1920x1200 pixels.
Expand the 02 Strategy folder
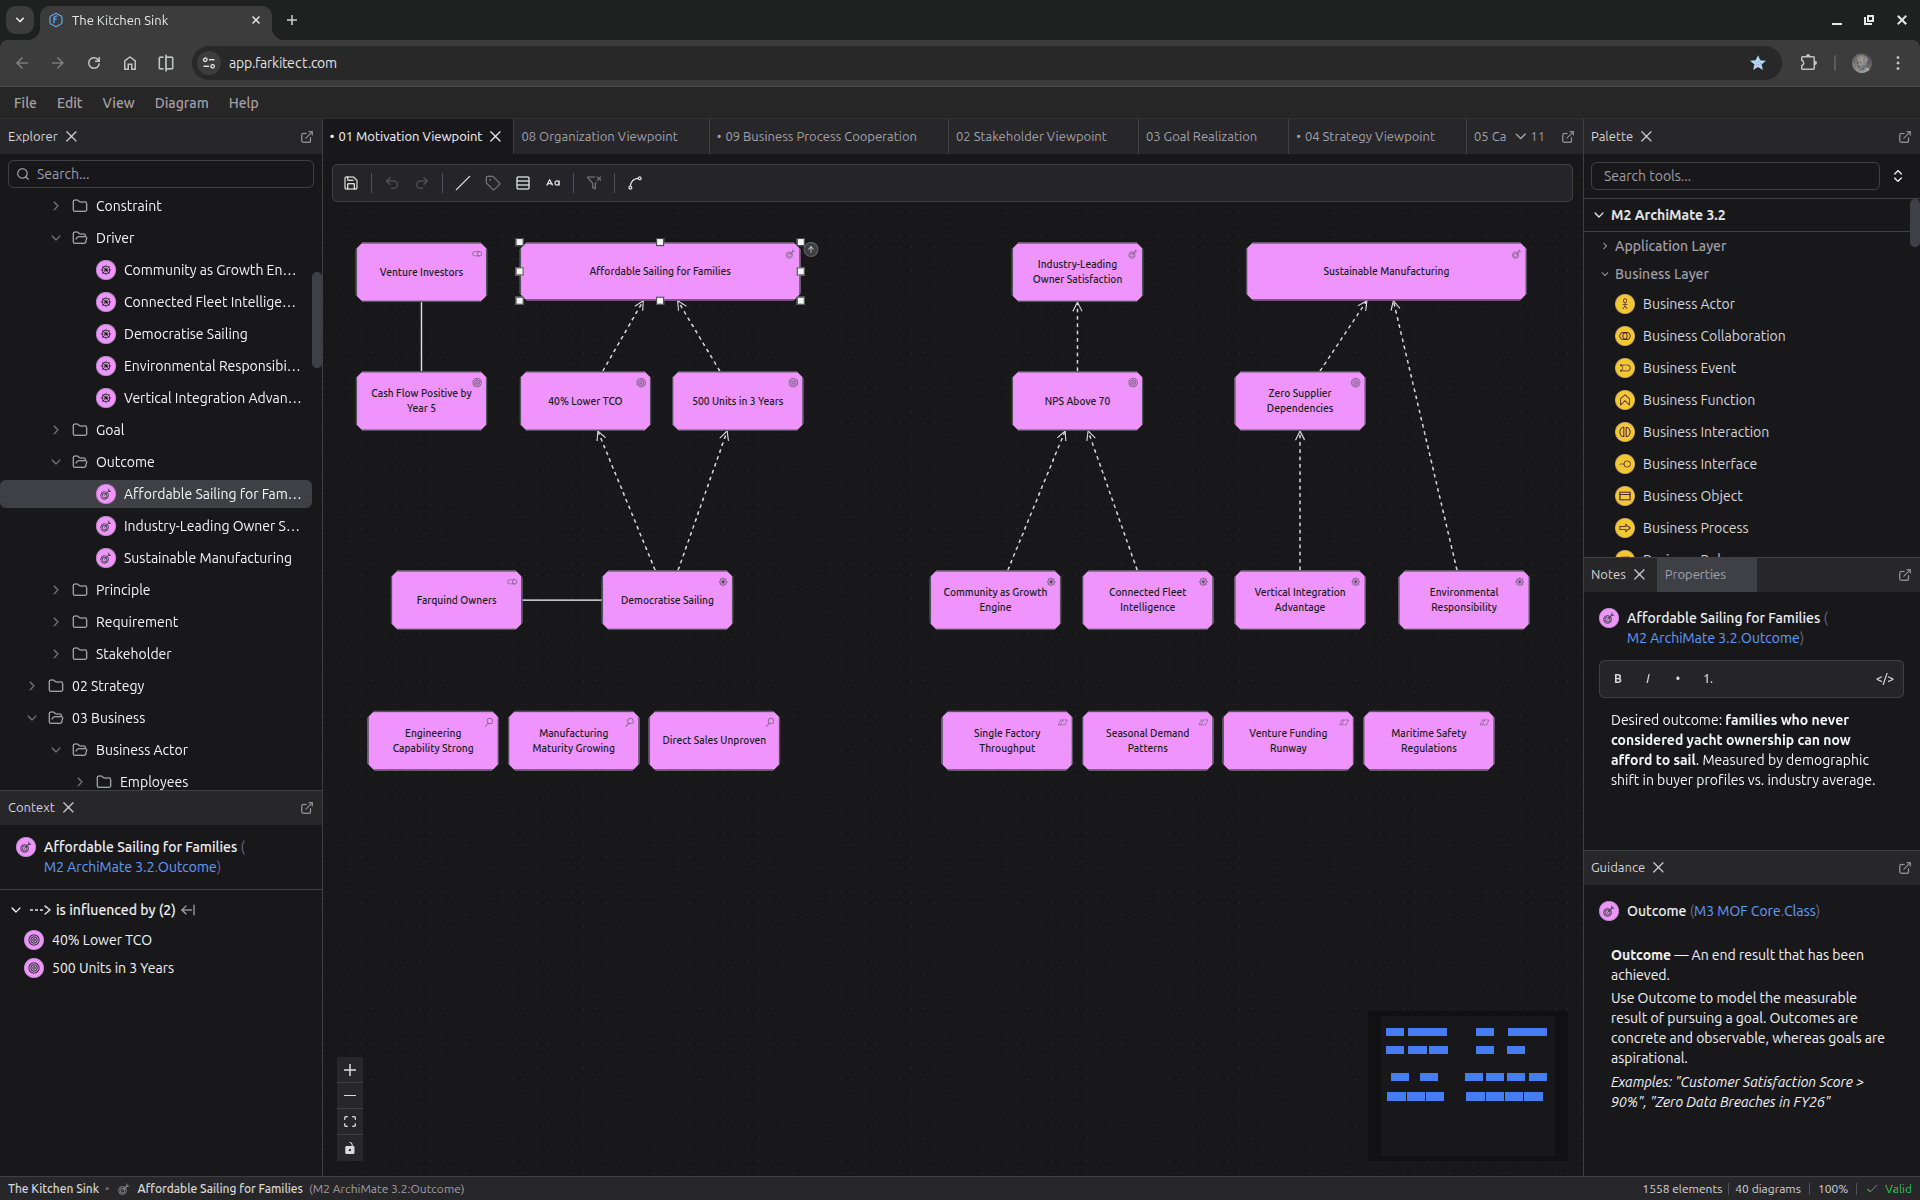[32, 686]
